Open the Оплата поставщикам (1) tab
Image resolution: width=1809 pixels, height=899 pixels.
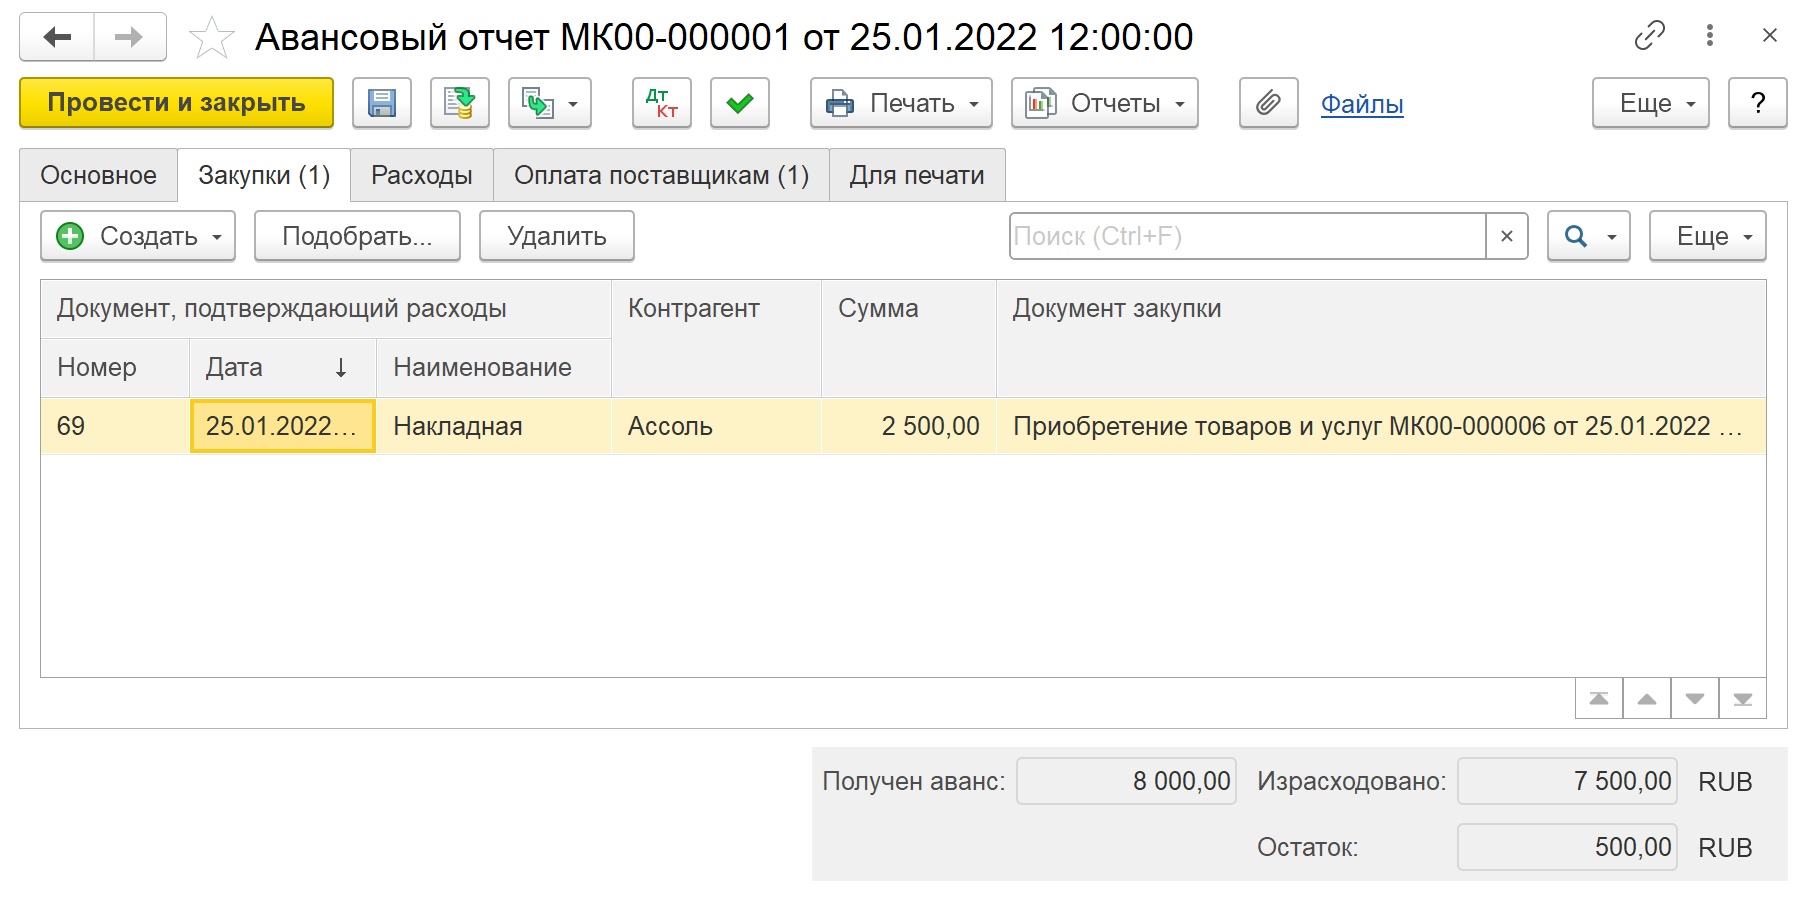coord(661,175)
